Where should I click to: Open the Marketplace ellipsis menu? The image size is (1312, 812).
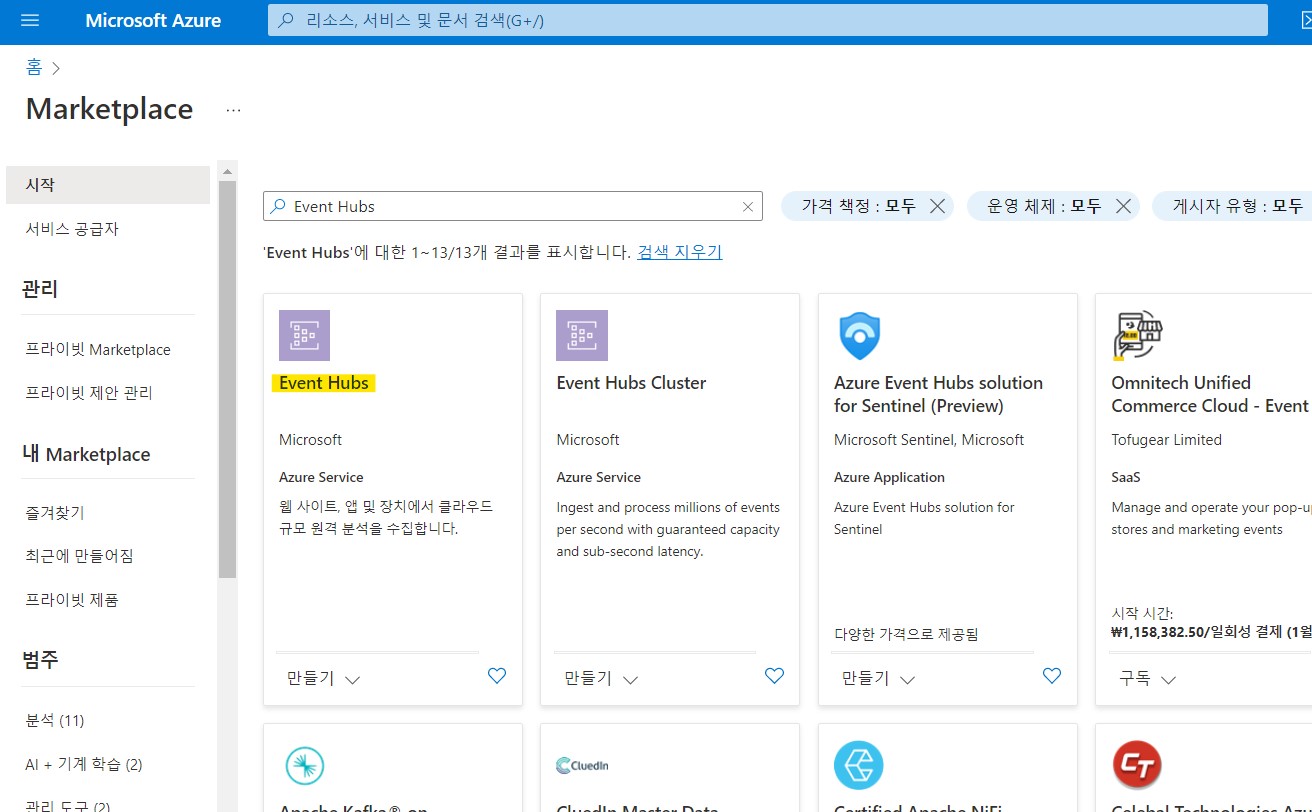click(233, 109)
